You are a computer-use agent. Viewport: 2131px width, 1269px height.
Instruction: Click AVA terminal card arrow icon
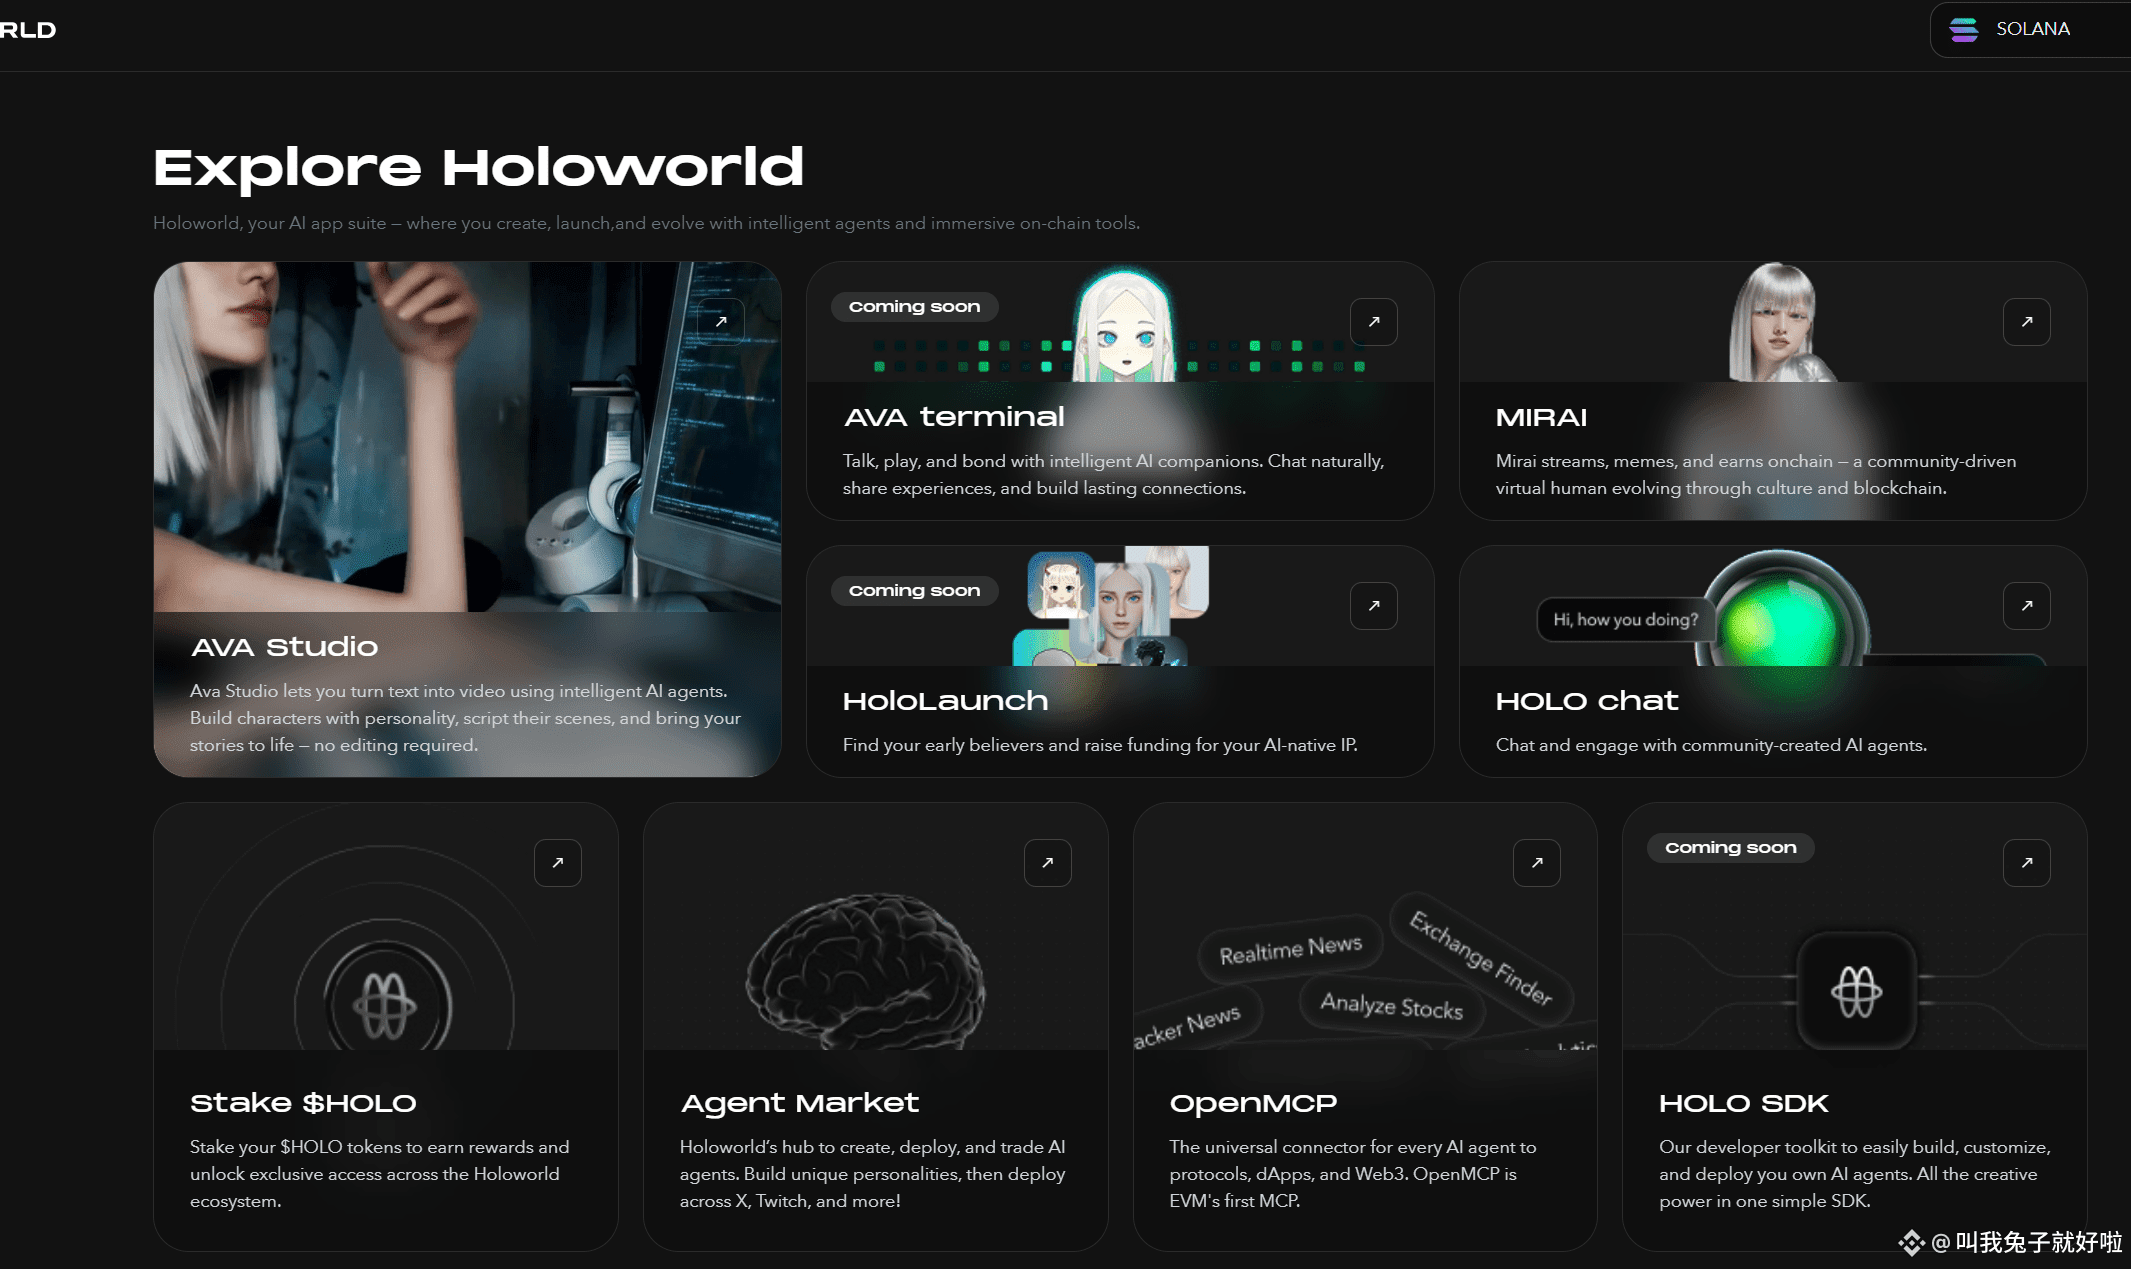(1373, 322)
